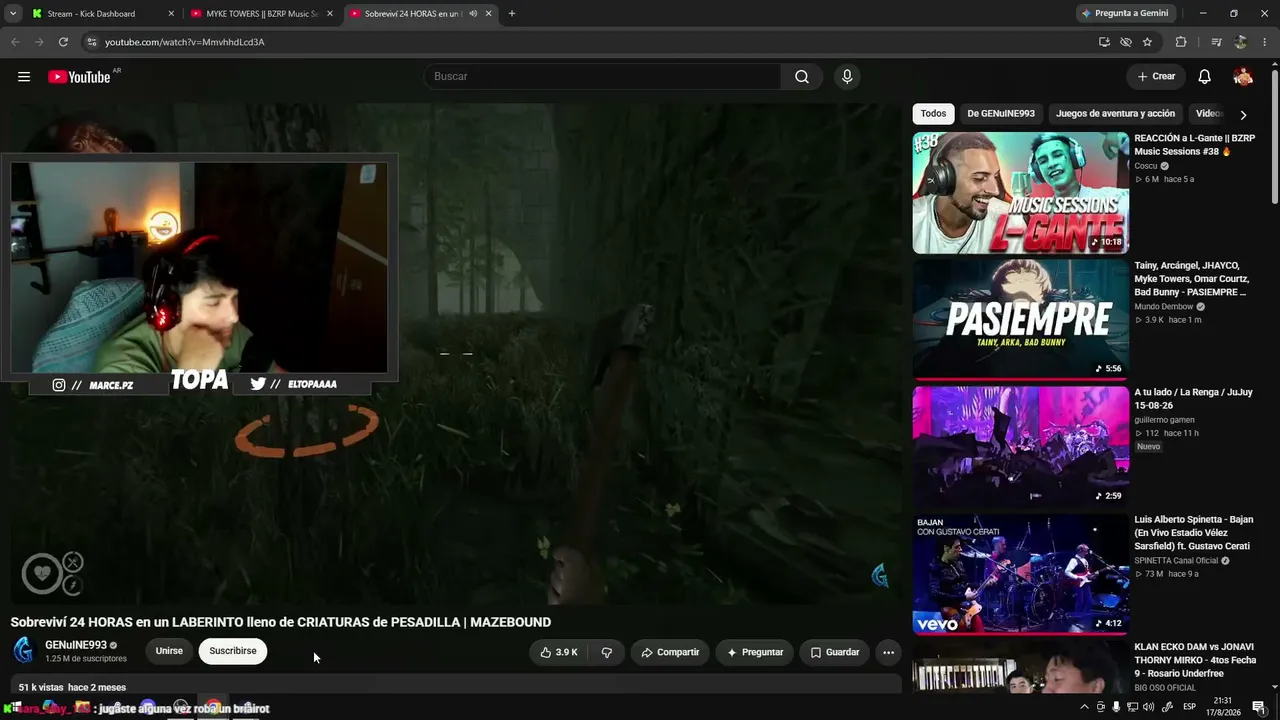This screenshot has width=1280, height=720.
Task: Select the De GENuINE993 filter chip
Action: pos(1000,114)
